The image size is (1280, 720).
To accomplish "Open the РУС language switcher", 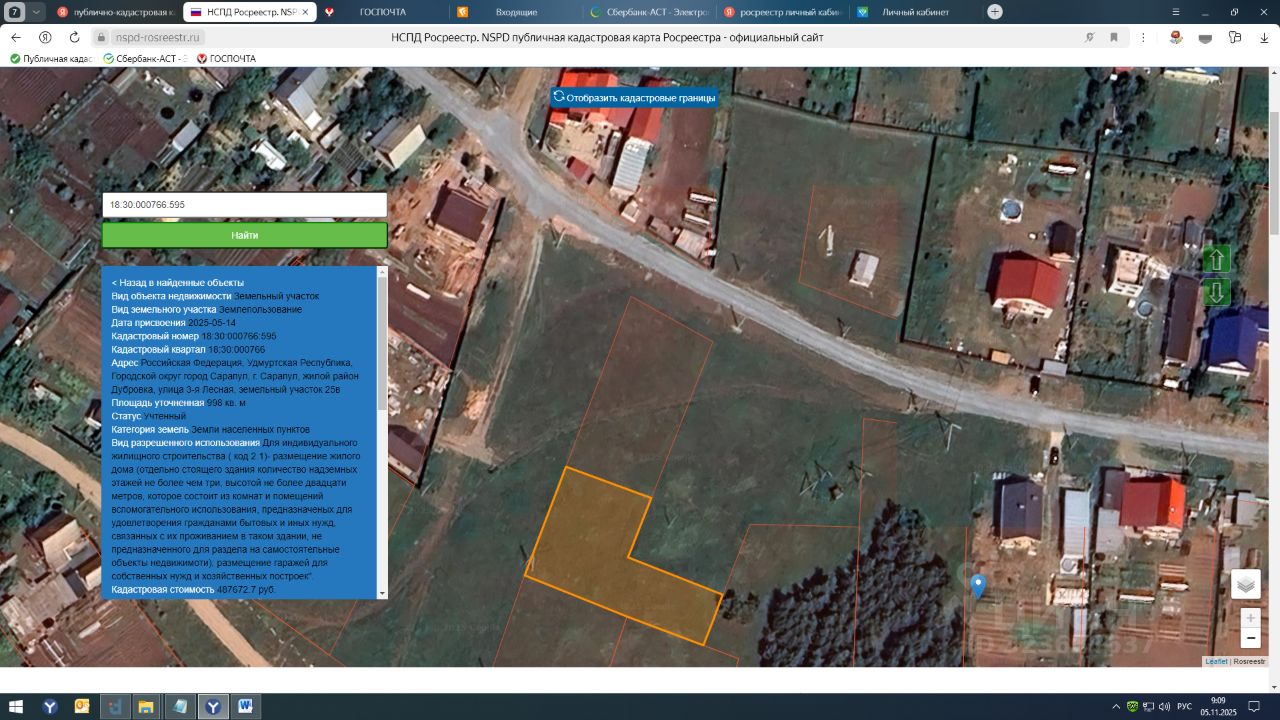I will pos(1184,706).
